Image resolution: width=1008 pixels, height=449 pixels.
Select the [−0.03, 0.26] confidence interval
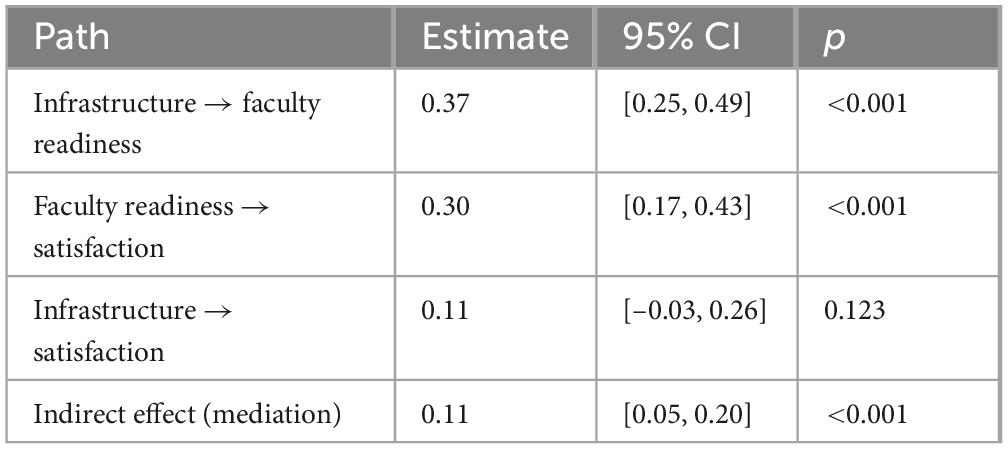(x=694, y=310)
